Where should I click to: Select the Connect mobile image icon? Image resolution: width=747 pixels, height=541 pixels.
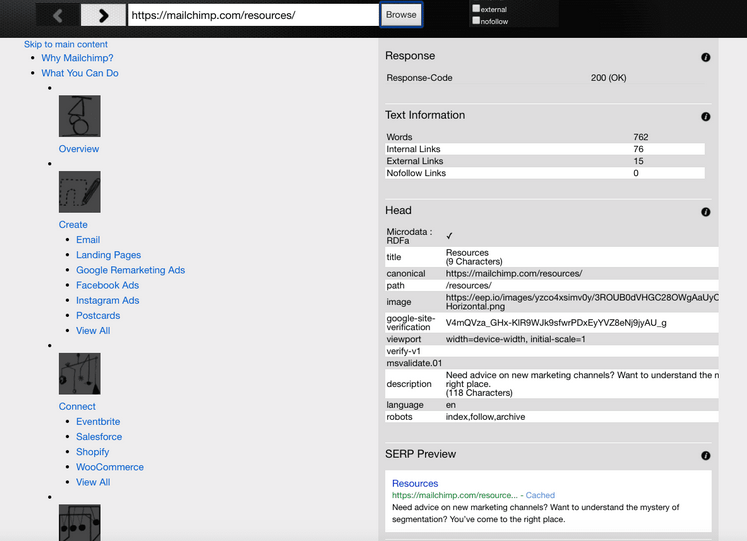coord(80,374)
